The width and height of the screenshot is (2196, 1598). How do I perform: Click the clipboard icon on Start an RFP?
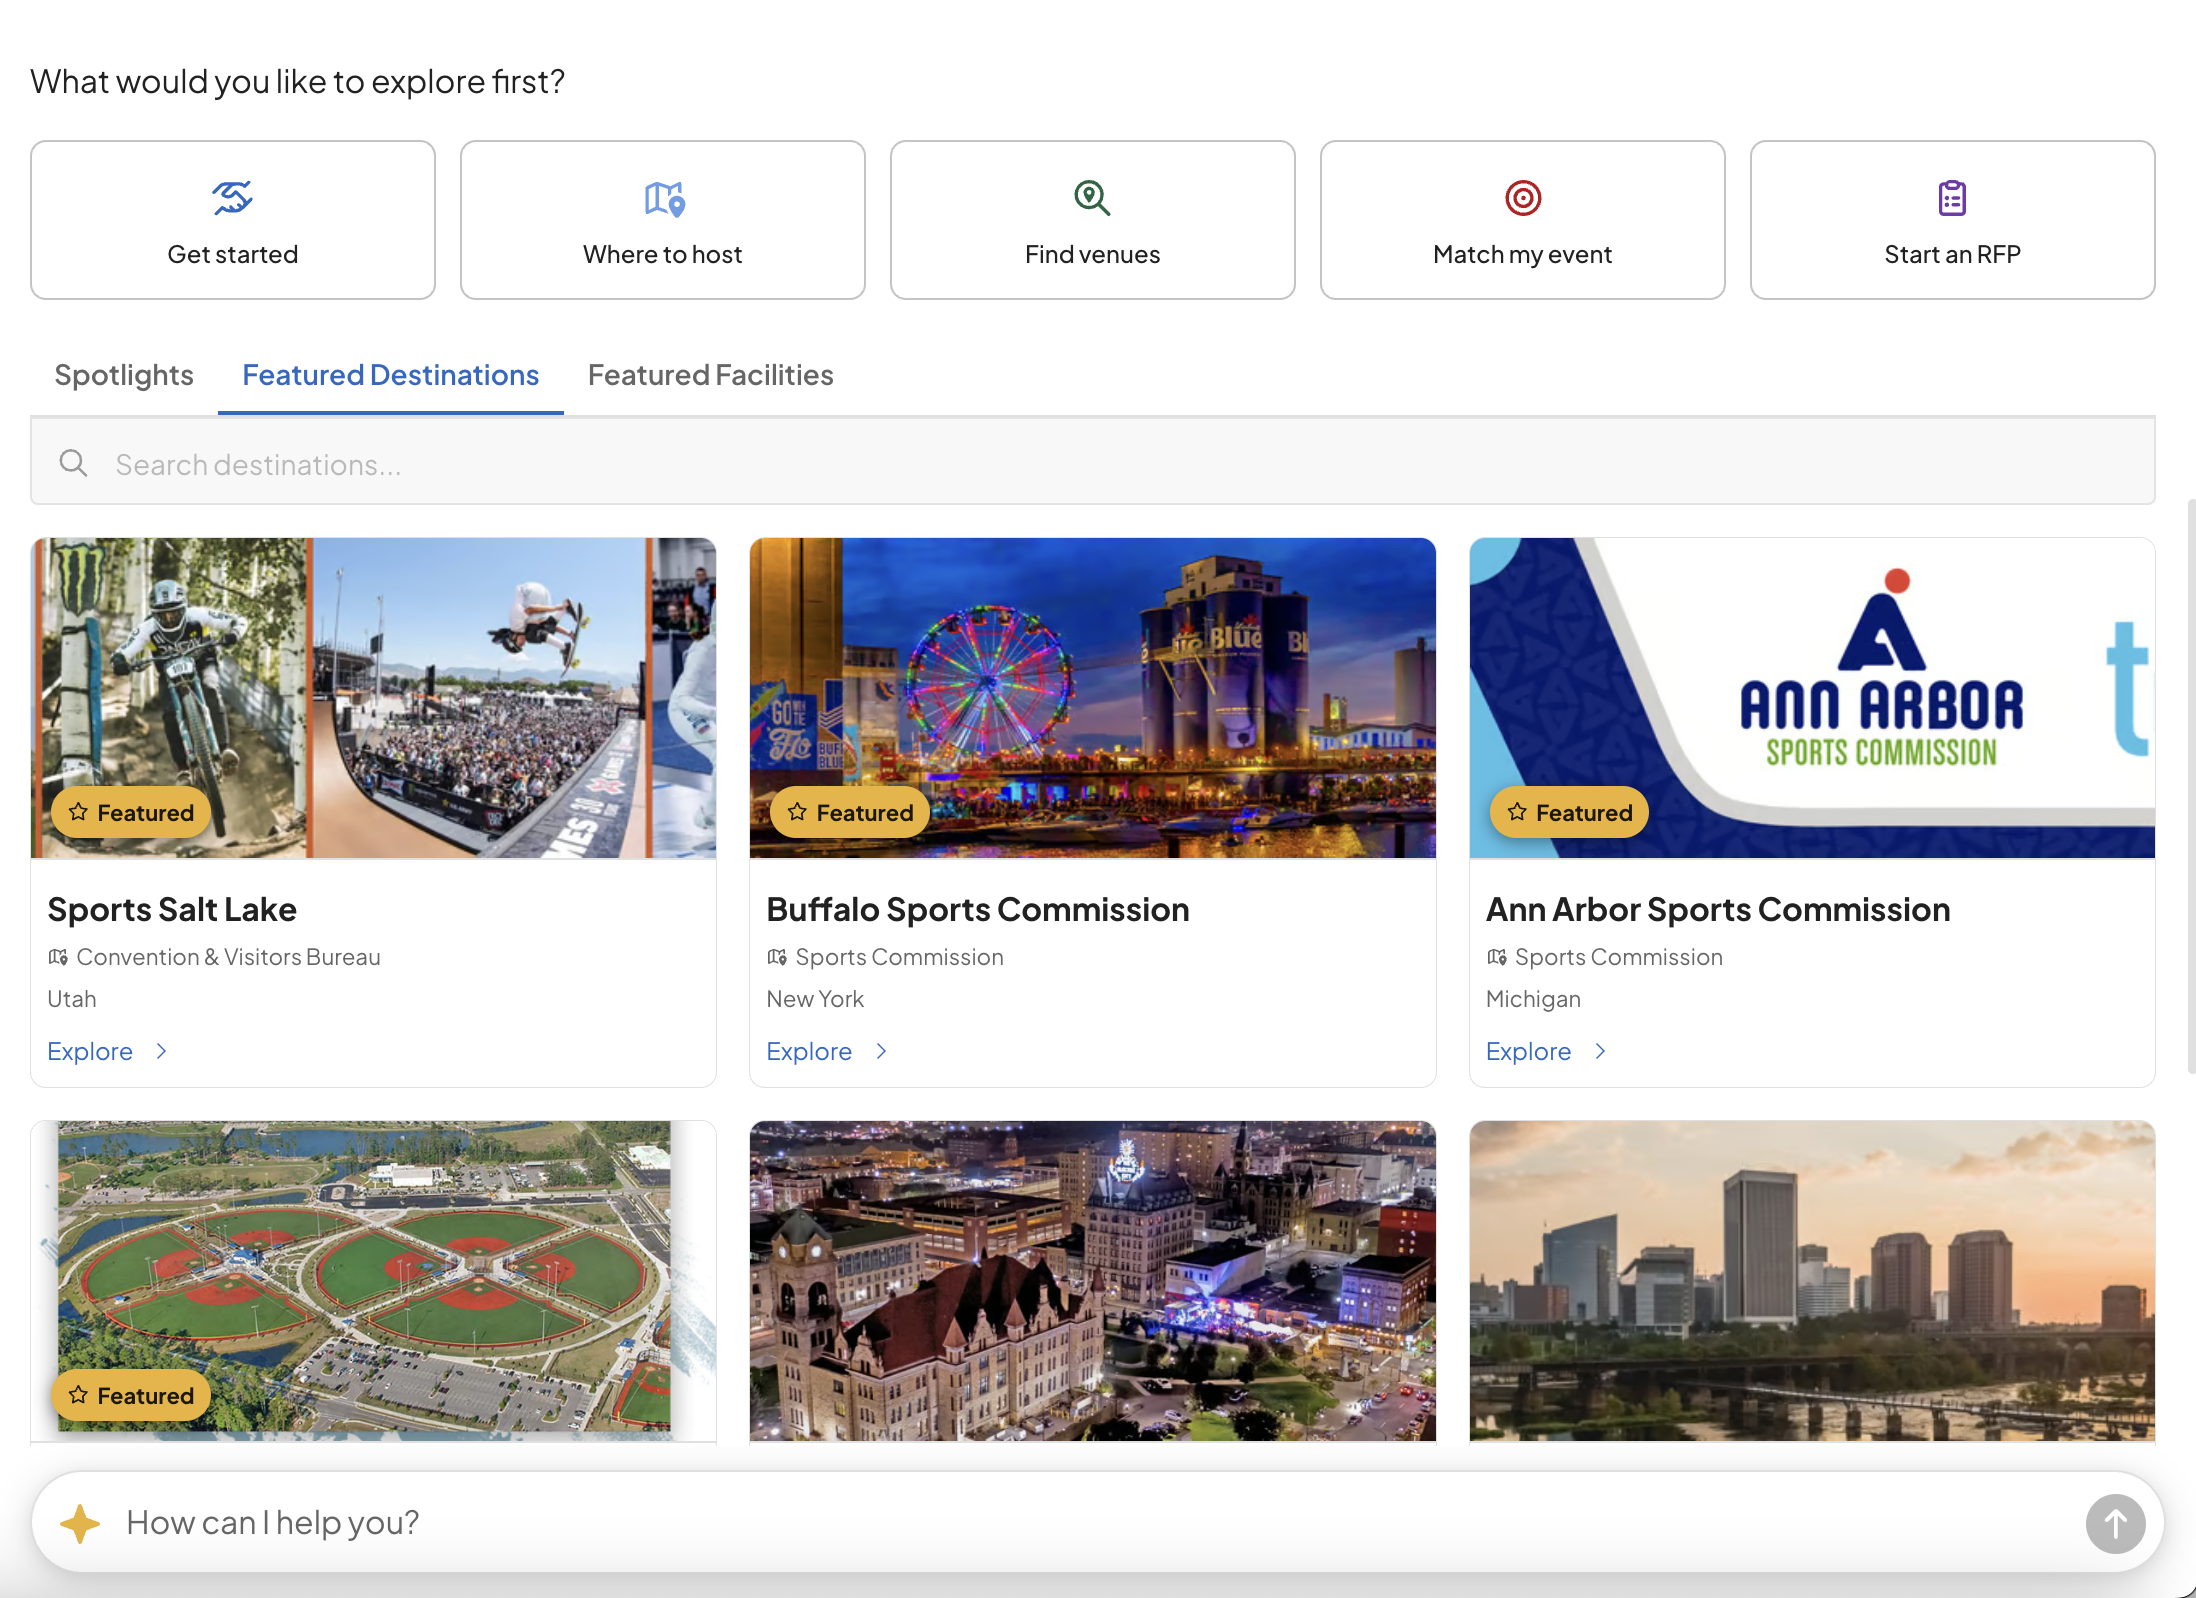1952,198
